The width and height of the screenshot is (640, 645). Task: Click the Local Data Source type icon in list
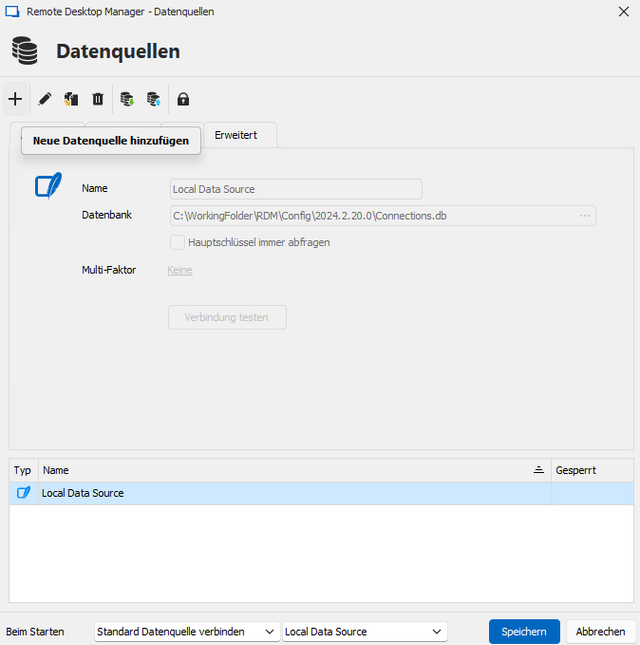click(x=23, y=493)
